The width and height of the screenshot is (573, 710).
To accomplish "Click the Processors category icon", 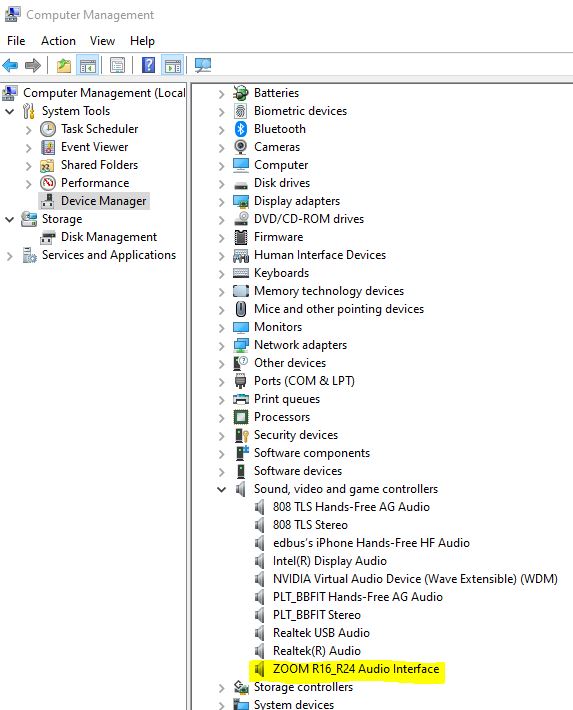I will 241,417.
